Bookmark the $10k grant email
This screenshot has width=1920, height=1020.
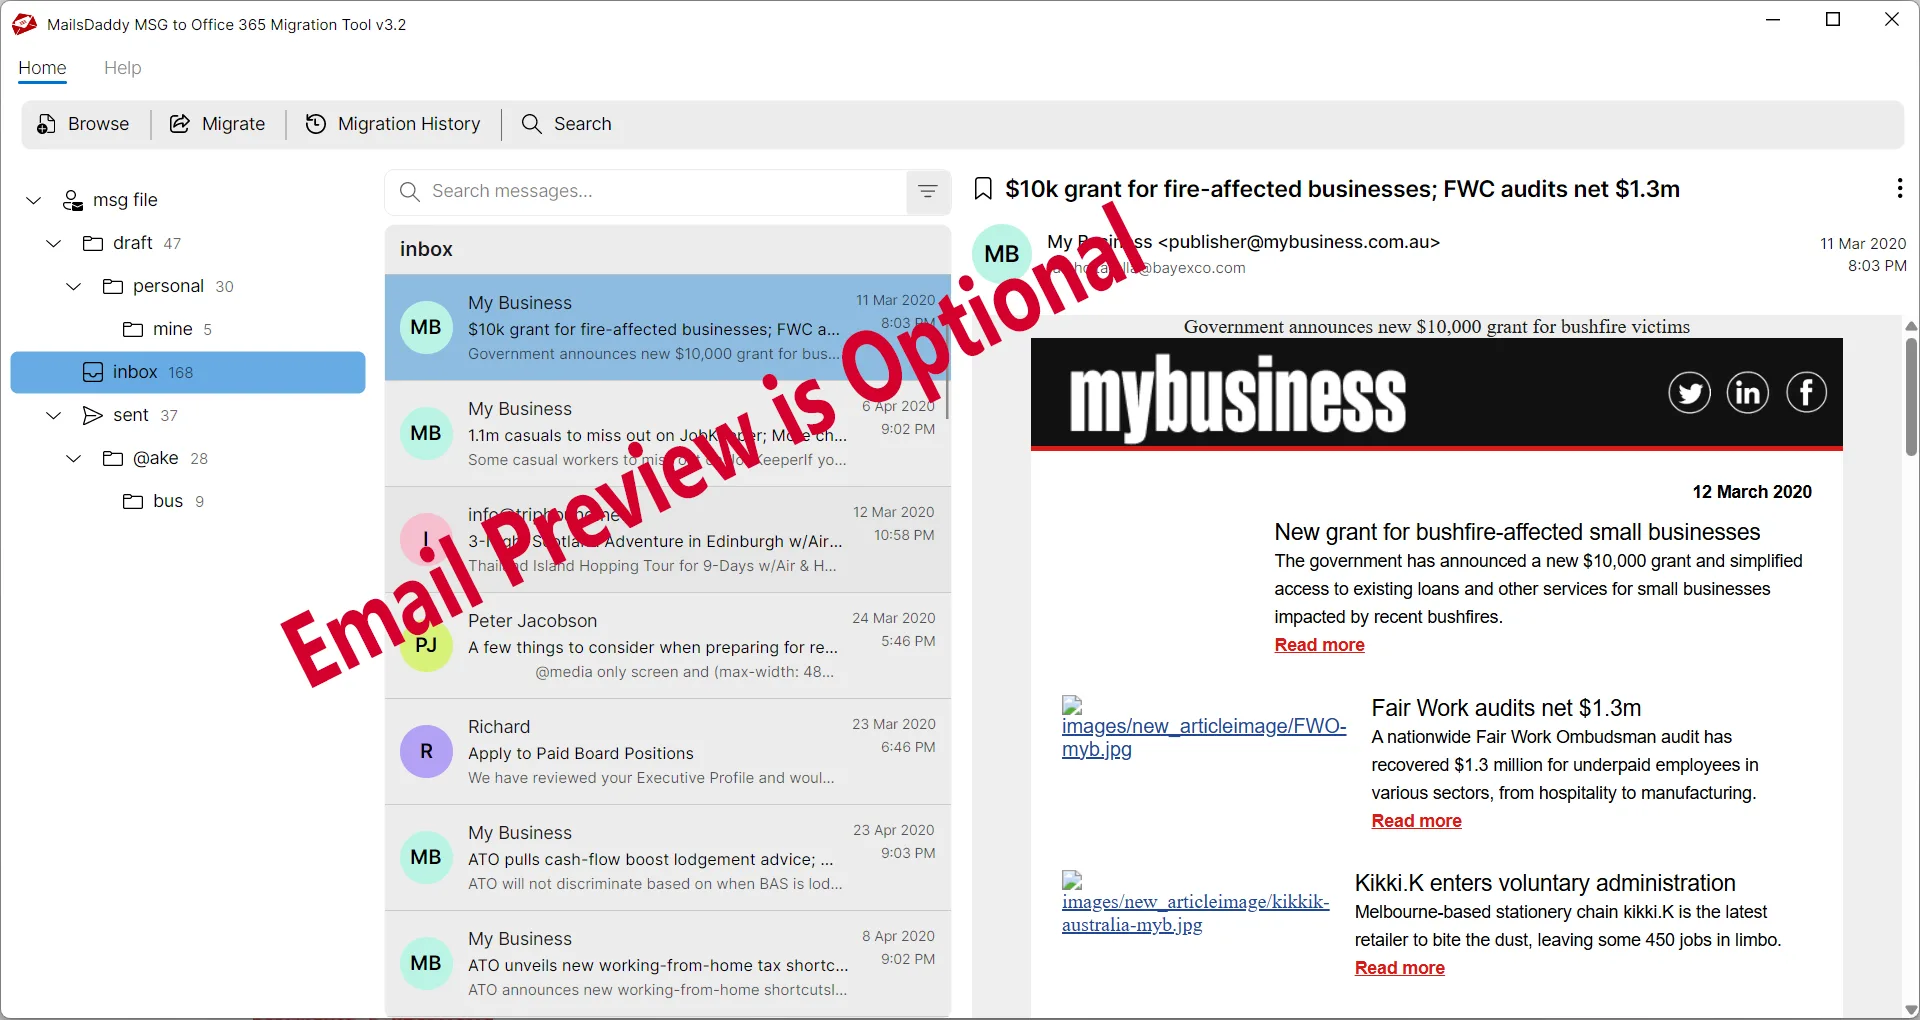(983, 189)
